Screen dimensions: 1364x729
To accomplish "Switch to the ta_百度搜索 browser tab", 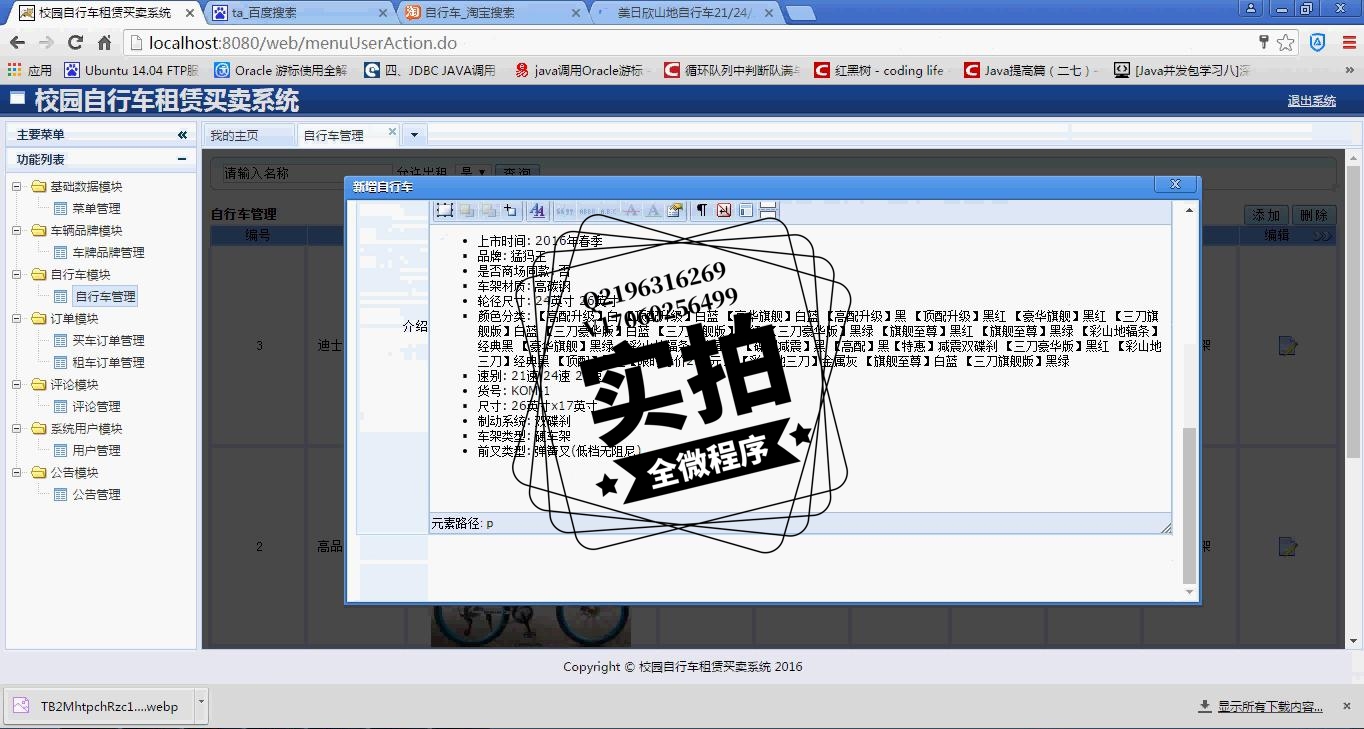I will 301,13.
